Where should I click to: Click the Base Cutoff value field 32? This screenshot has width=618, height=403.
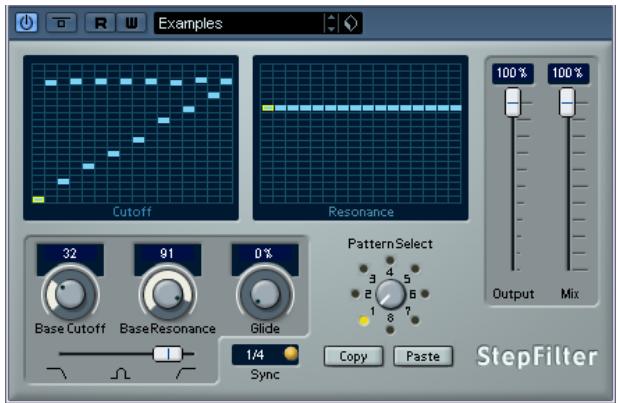coord(70,253)
